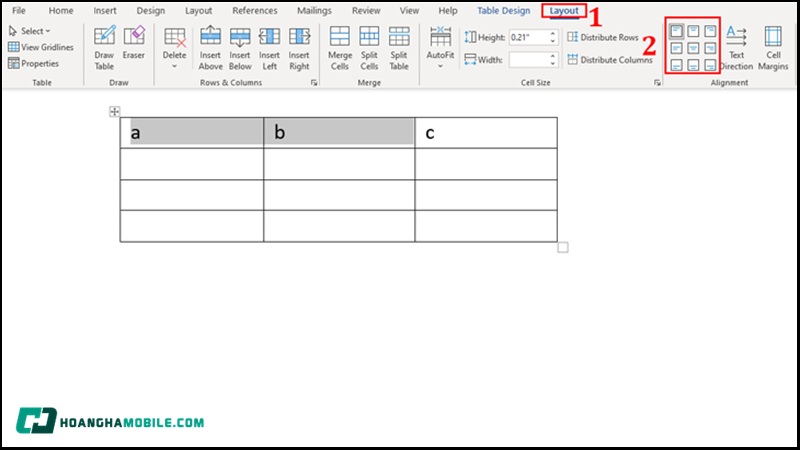This screenshot has height=450, width=800.
Task: Insert a row above
Action: click(x=211, y=48)
